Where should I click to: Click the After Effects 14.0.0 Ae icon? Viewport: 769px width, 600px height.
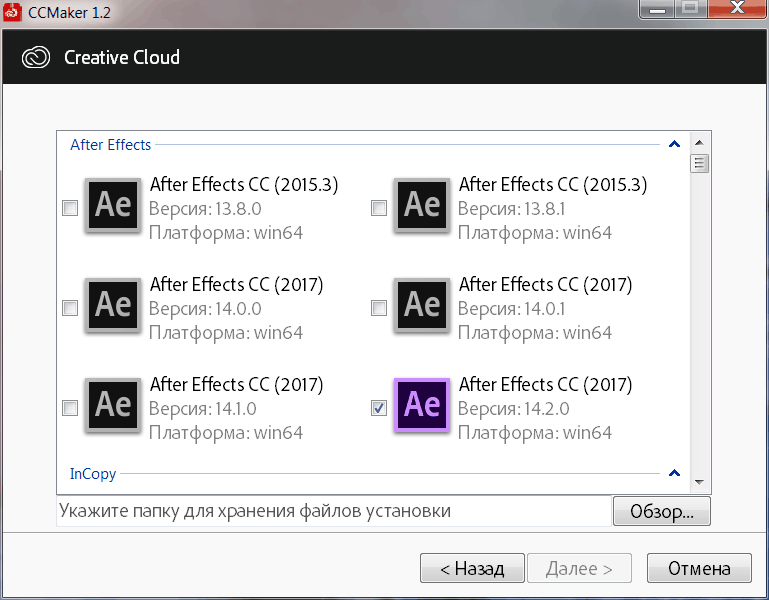(113, 305)
